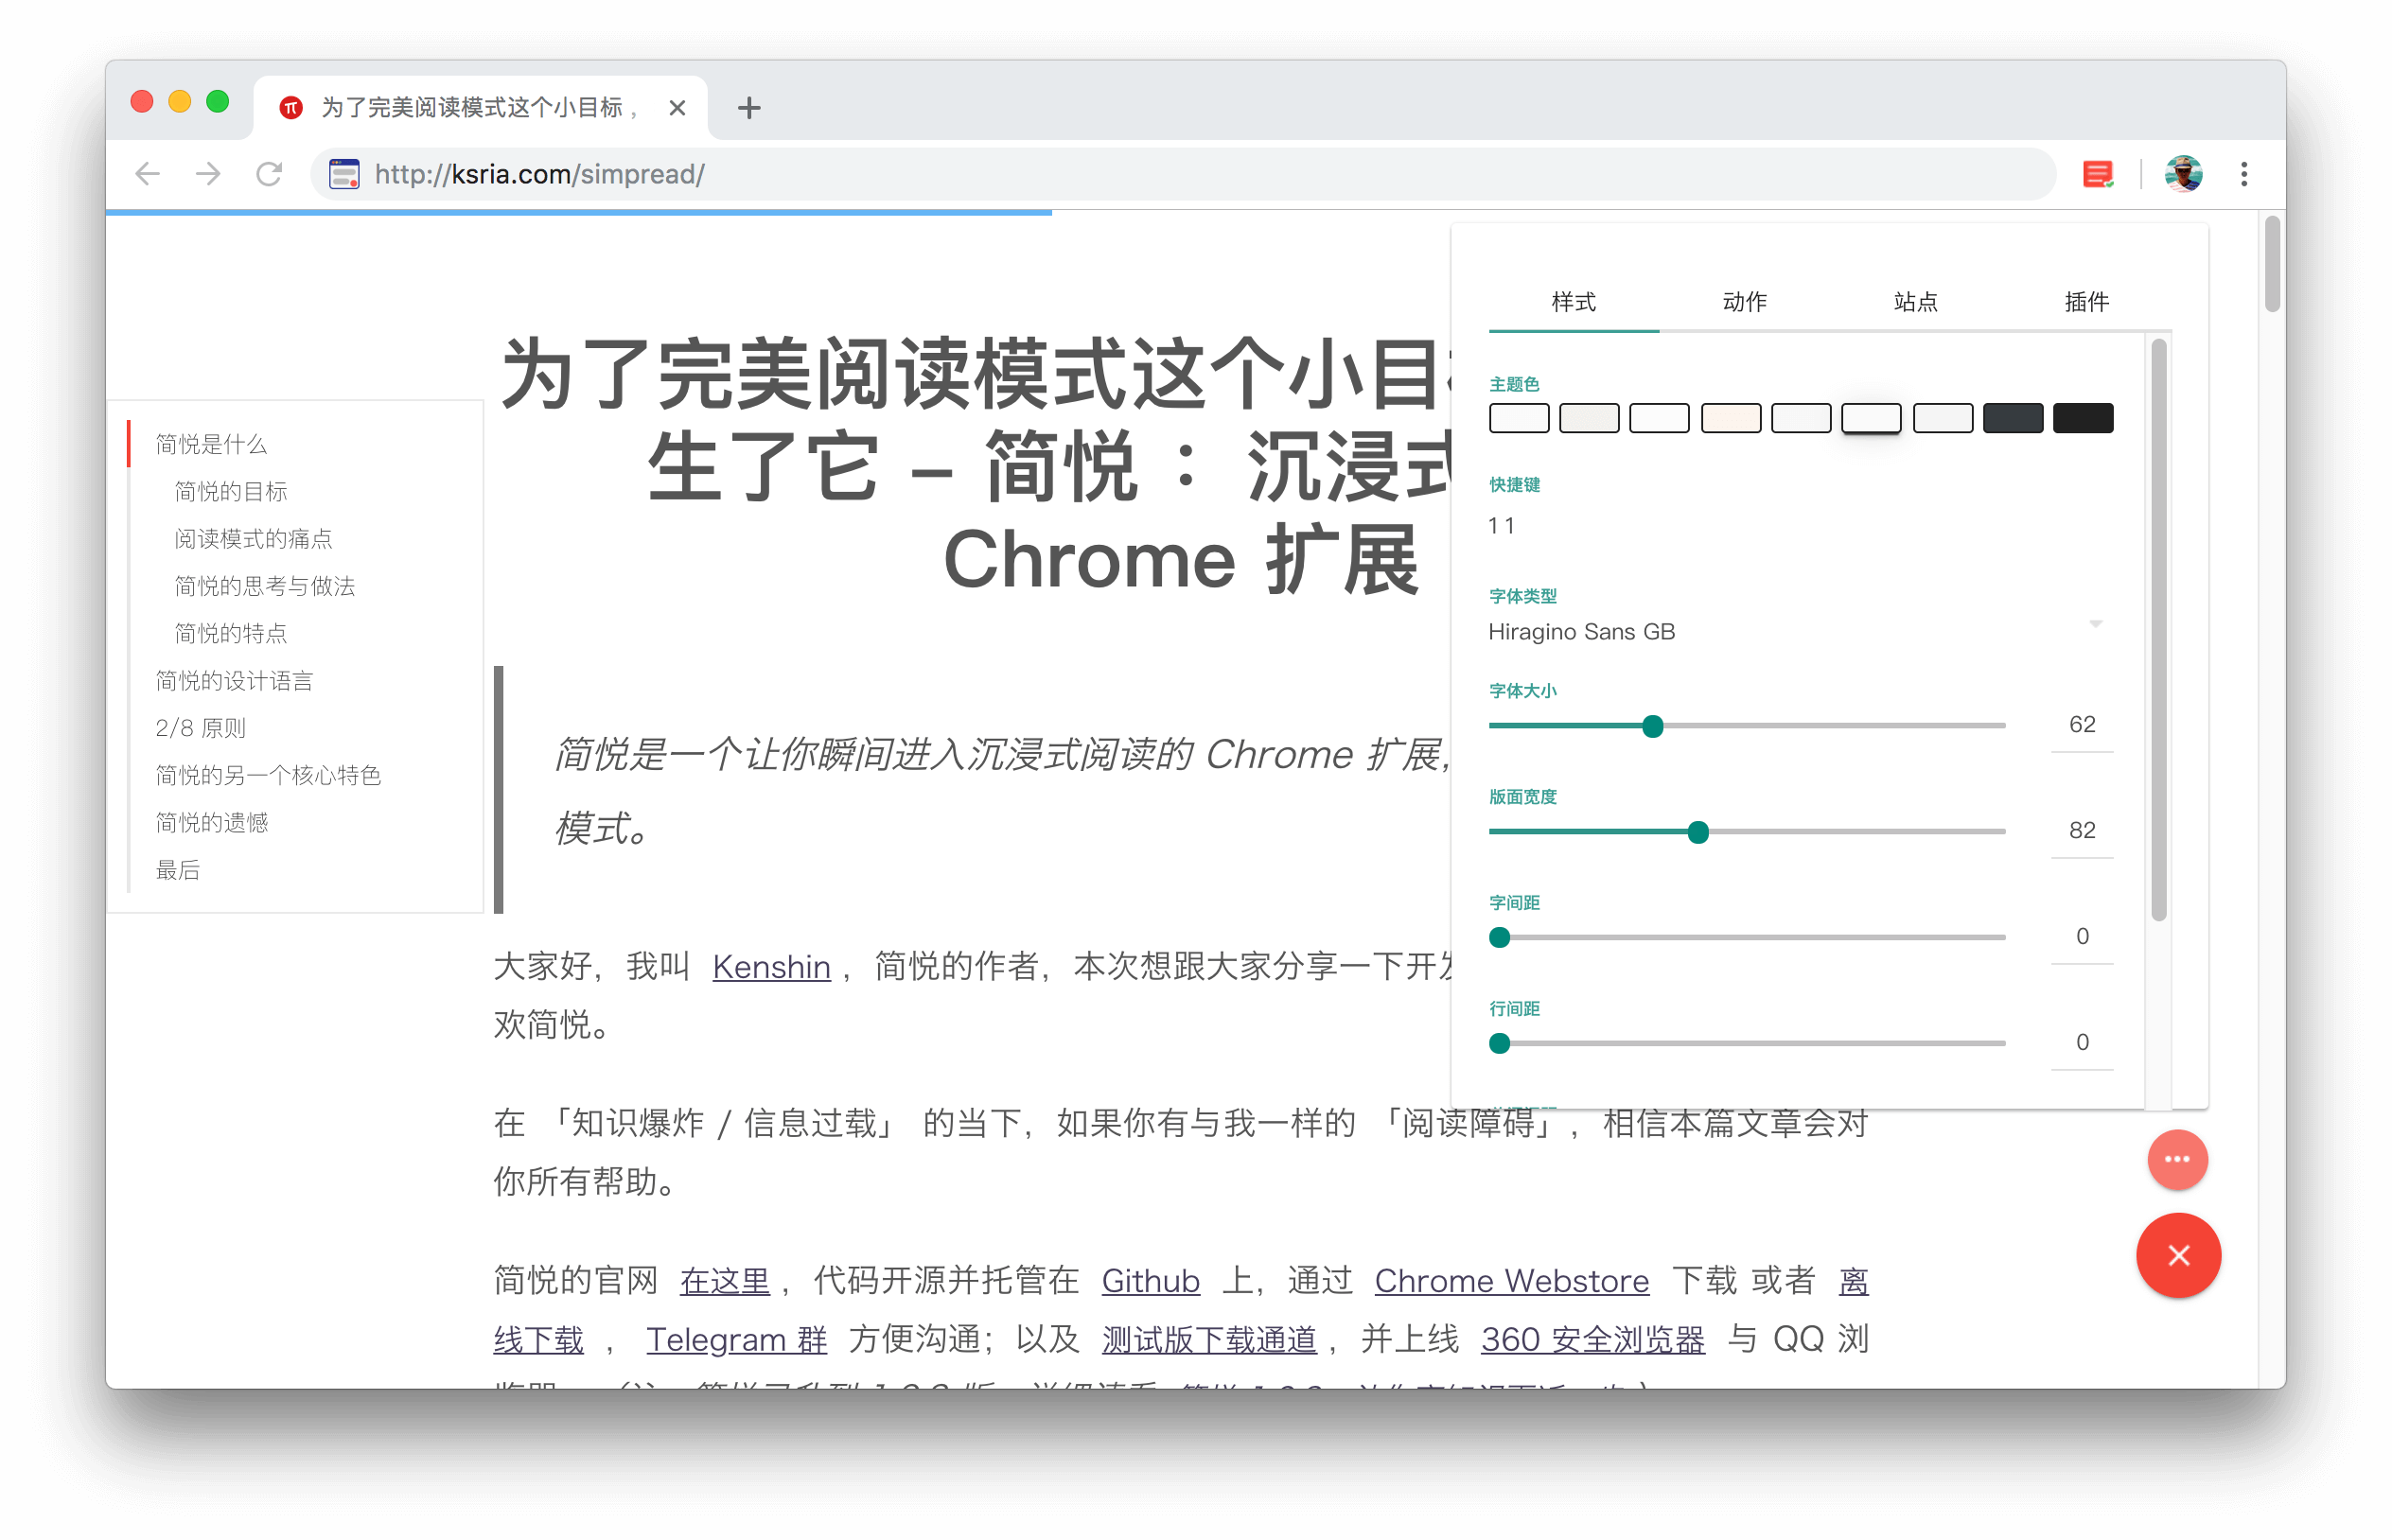Click the settings panel scrollbar

pyautogui.click(x=2158, y=630)
